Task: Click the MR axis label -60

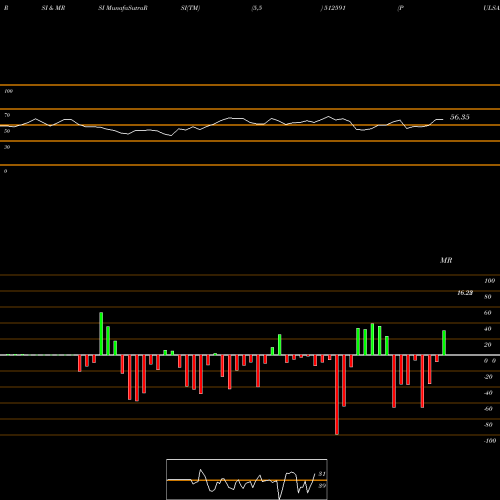Action: pyautogui.click(x=488, y=409)
